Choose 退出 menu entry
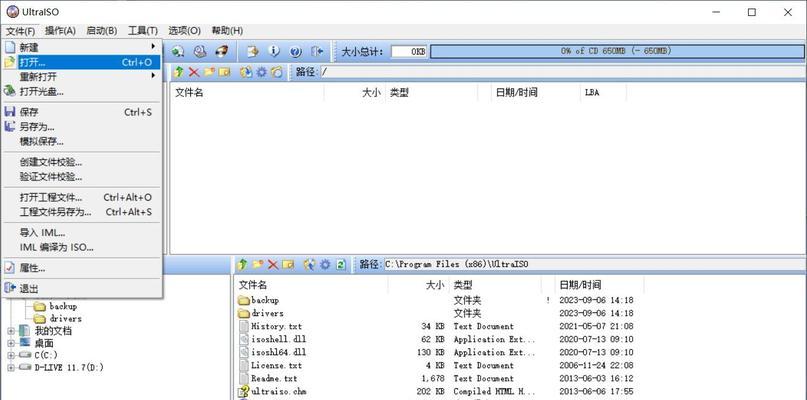This screenshot has width=807, height=400. pyautogui.click(x=82, y=288)
